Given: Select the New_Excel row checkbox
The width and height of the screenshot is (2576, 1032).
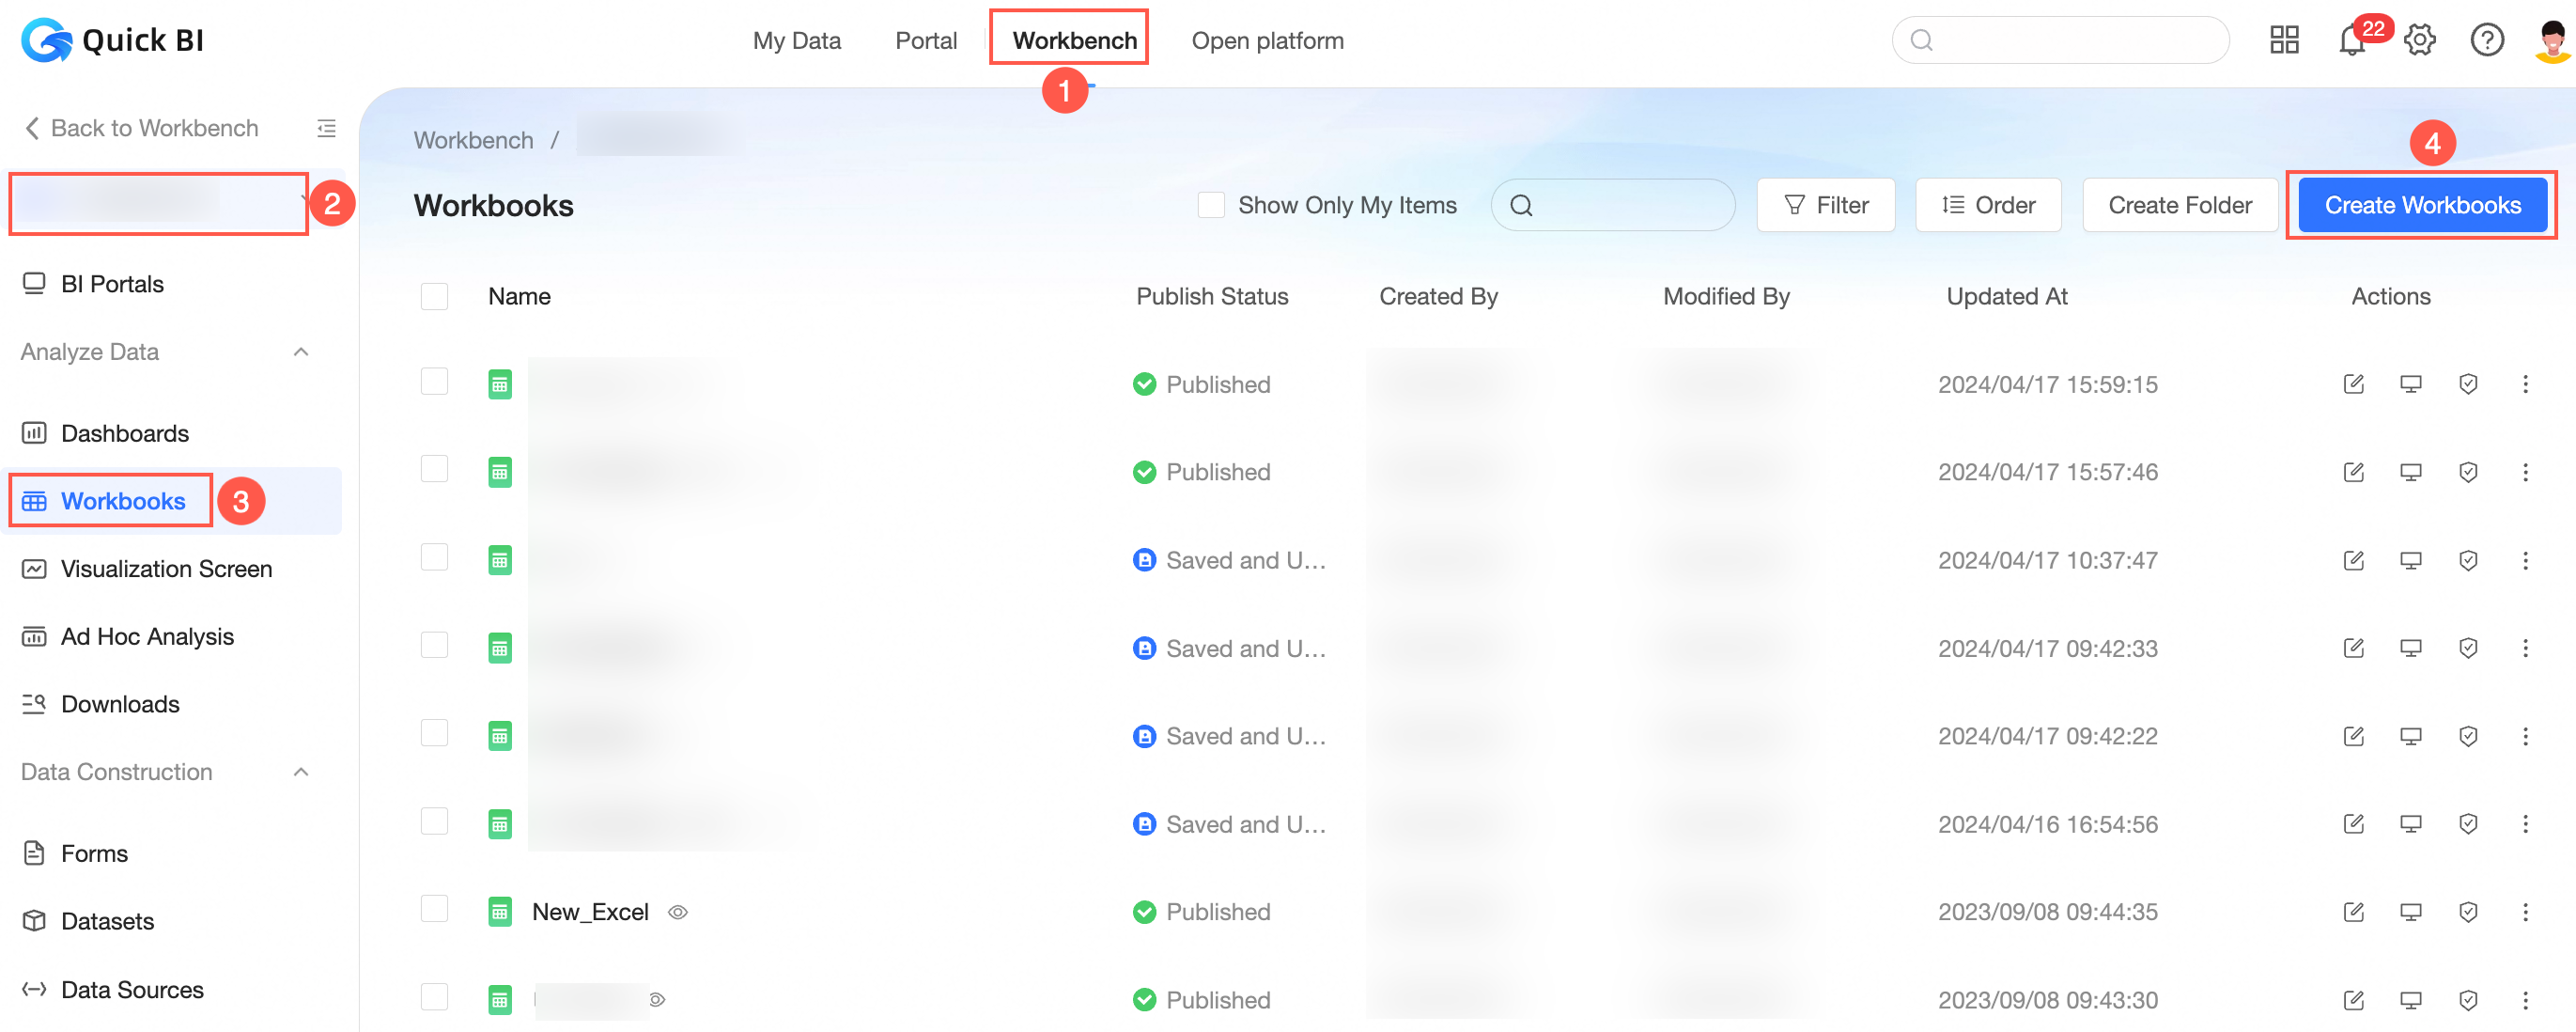Looking at the screenshot, I should [434, 909].
